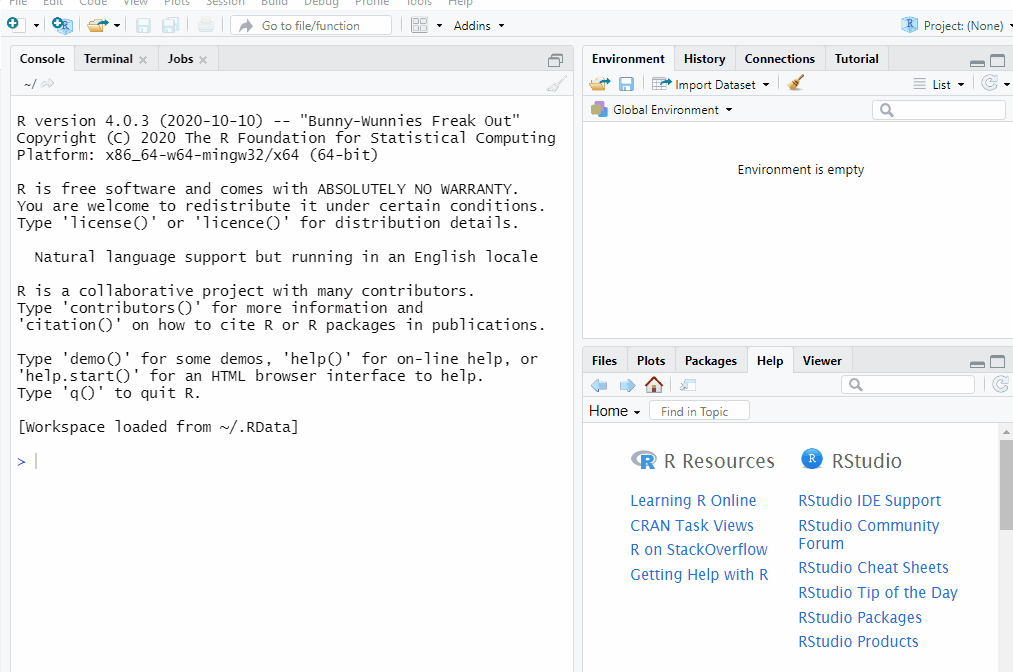The height and width of the screenshot is (672, 1013).
Task: Clear the console with broom icon
Action: pos(556,84)
